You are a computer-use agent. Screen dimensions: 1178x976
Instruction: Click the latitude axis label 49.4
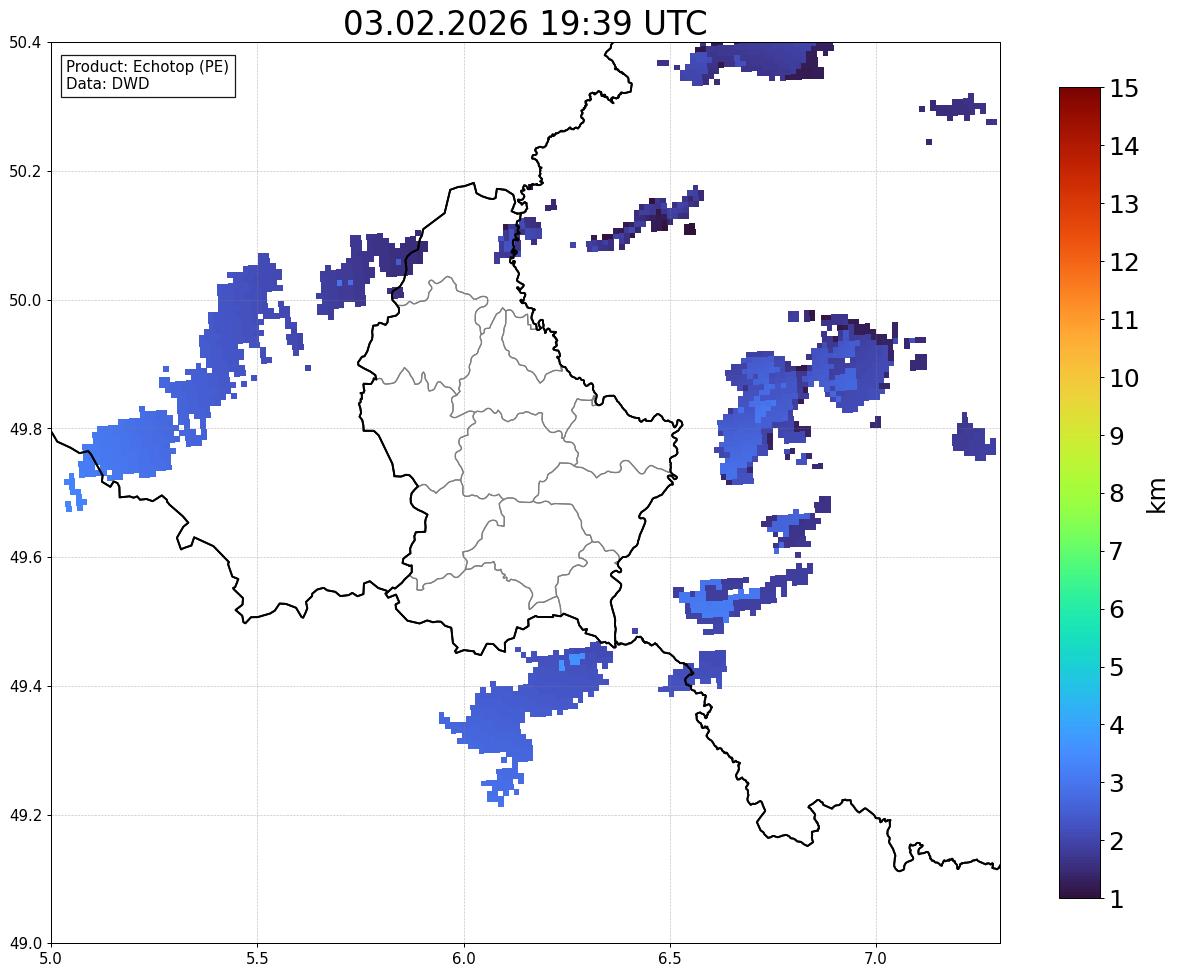(25, 686)
